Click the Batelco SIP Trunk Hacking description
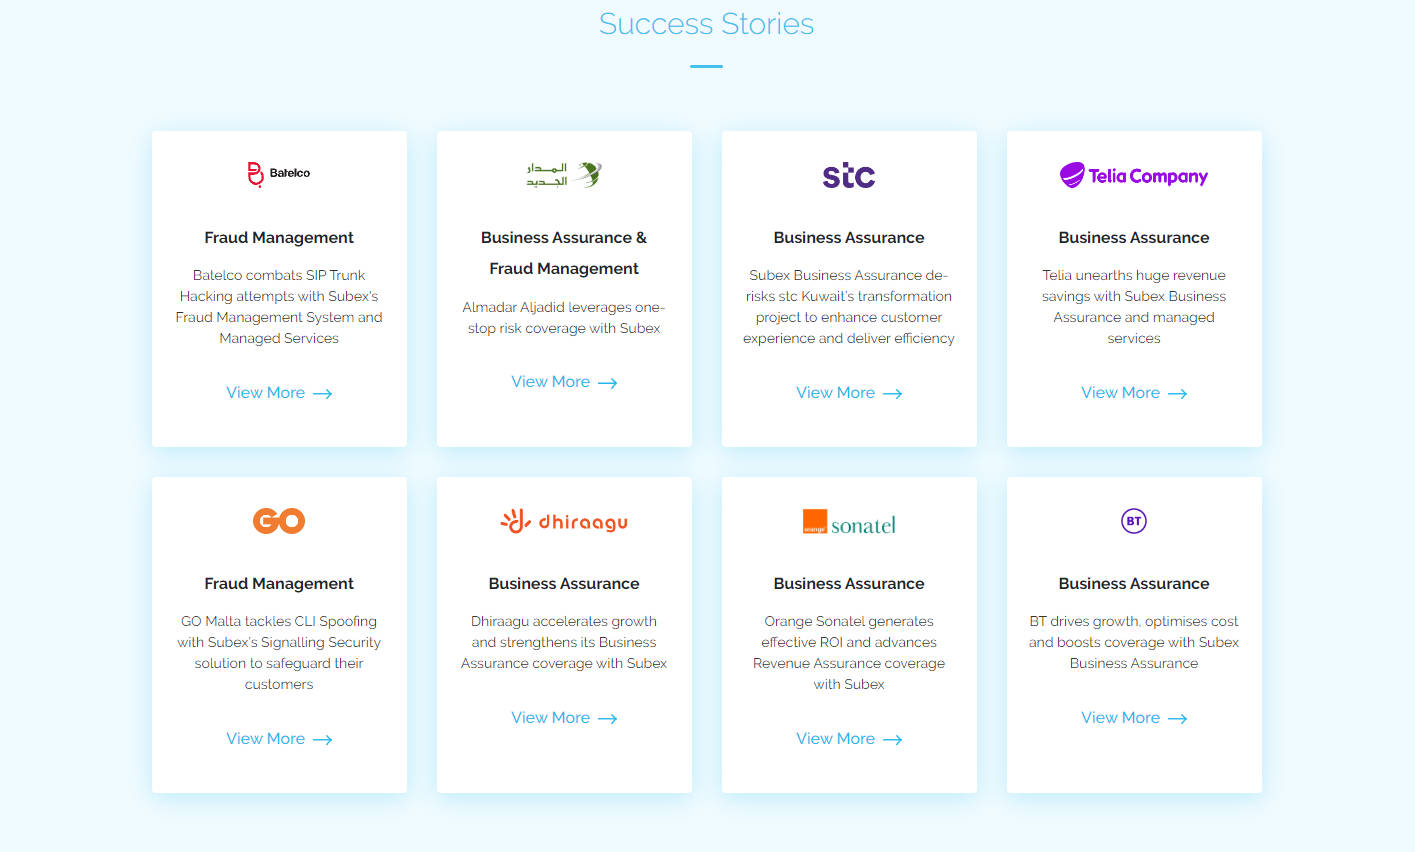 click(279, 307)
